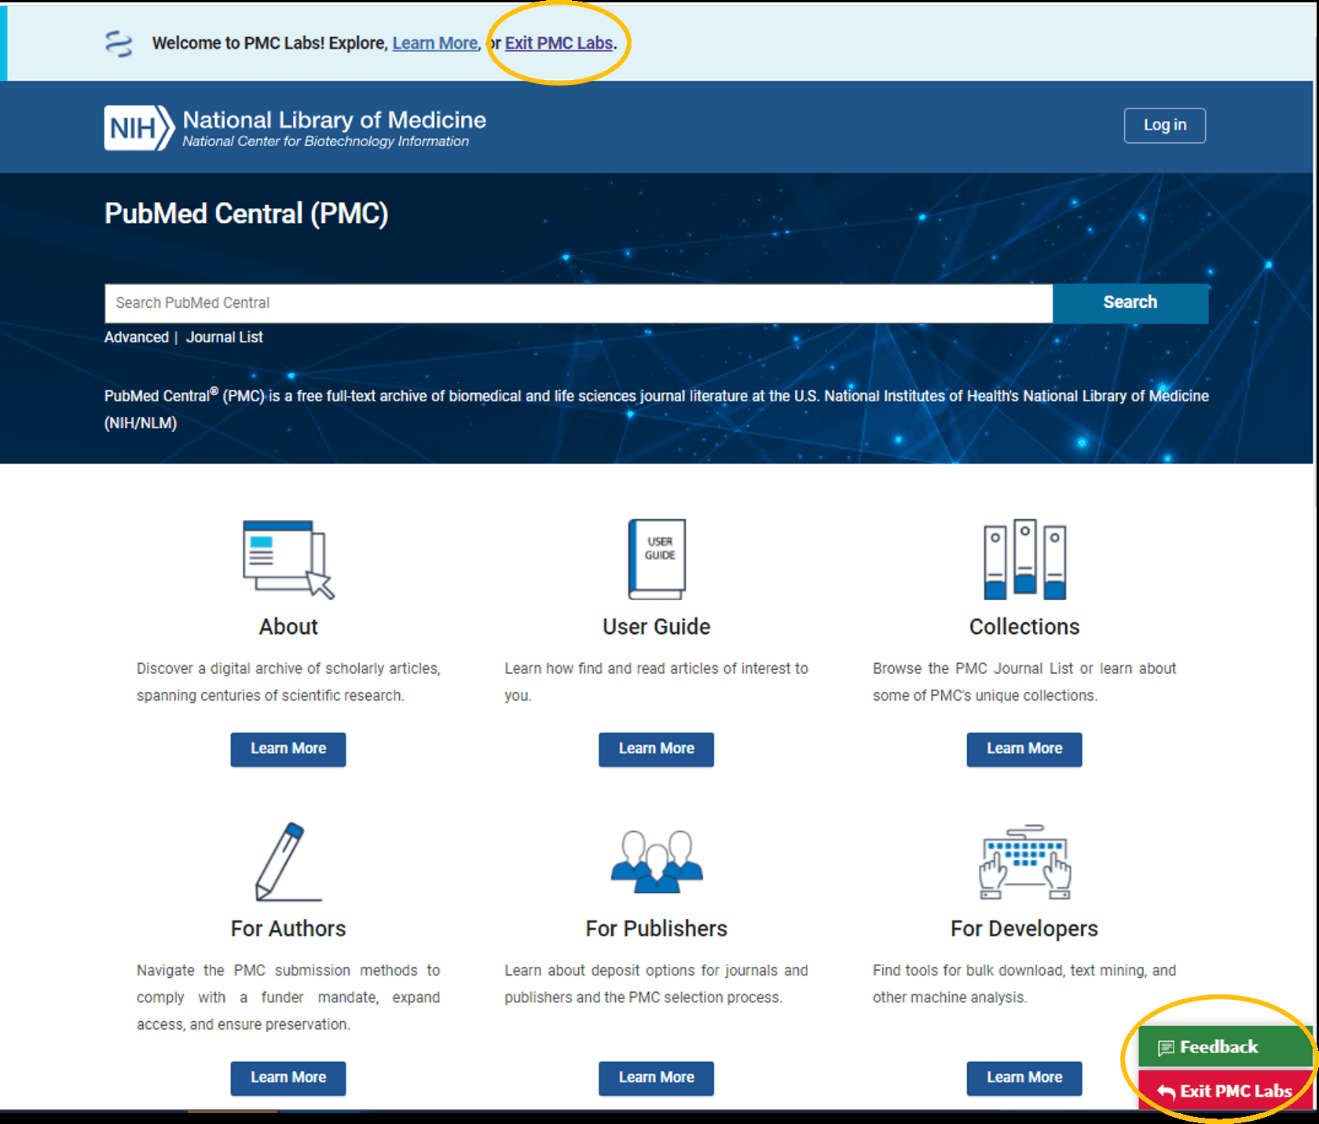Click the Collections binders icon
The height and width of the screenshot is (1124, 1319).
(1024, 559)
